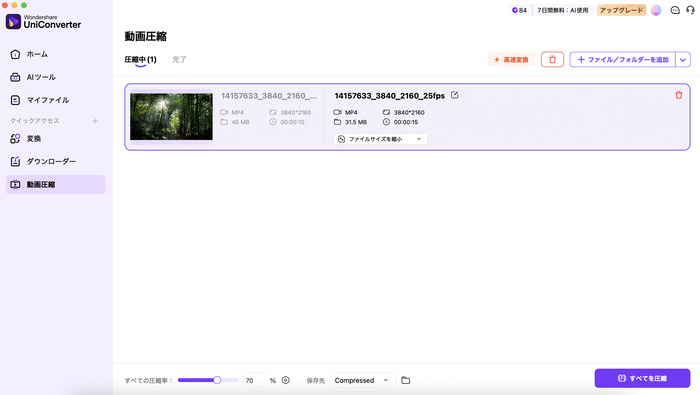The width and height of the screenshot is (700, 395).
Task: Open the 保存先 Compressed dropdown
Action: pos(362,380)
